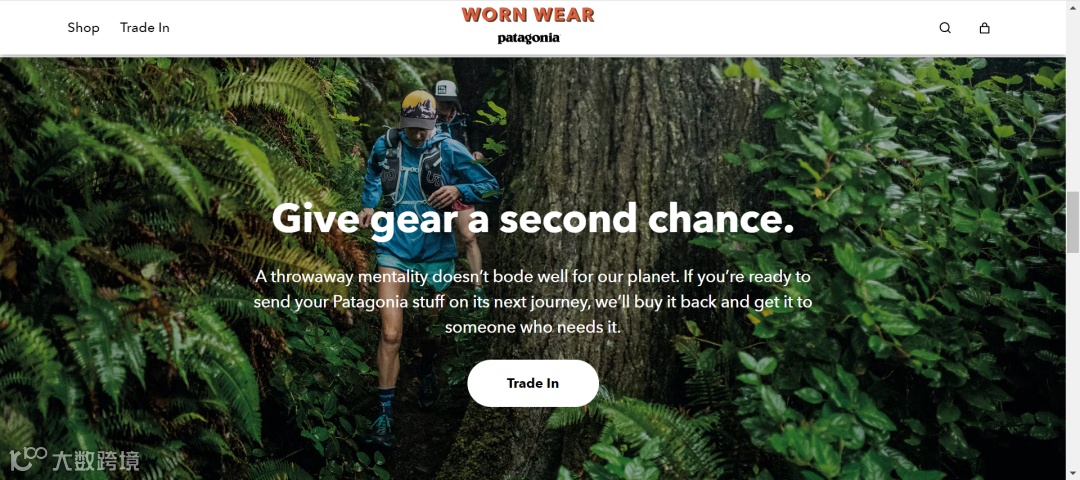
Task: Open the search magnifier icon
Action: pyautogui.click(x=945, y=28)
